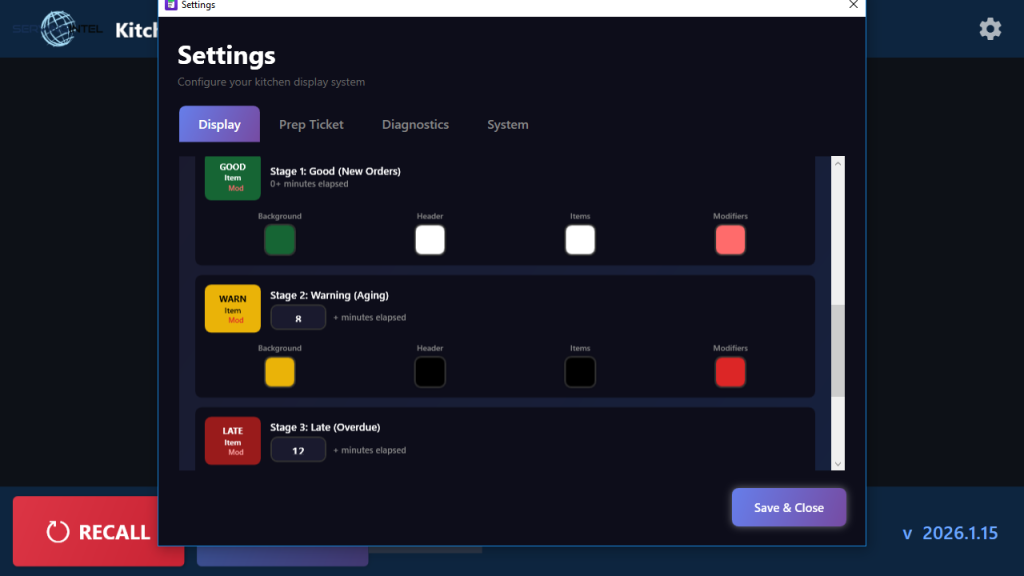1024x576 pixels.
Task: Click the scroll-up arrow in settings list
Action: coord(838,164)
